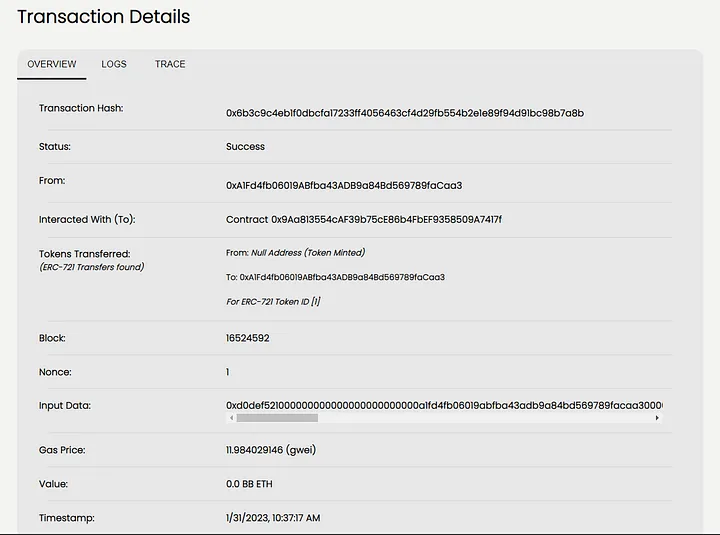This screenshot has width=720, height=535.
Task: Click the ERC-721 Token ID [1] text
Action: pos(273,301)
